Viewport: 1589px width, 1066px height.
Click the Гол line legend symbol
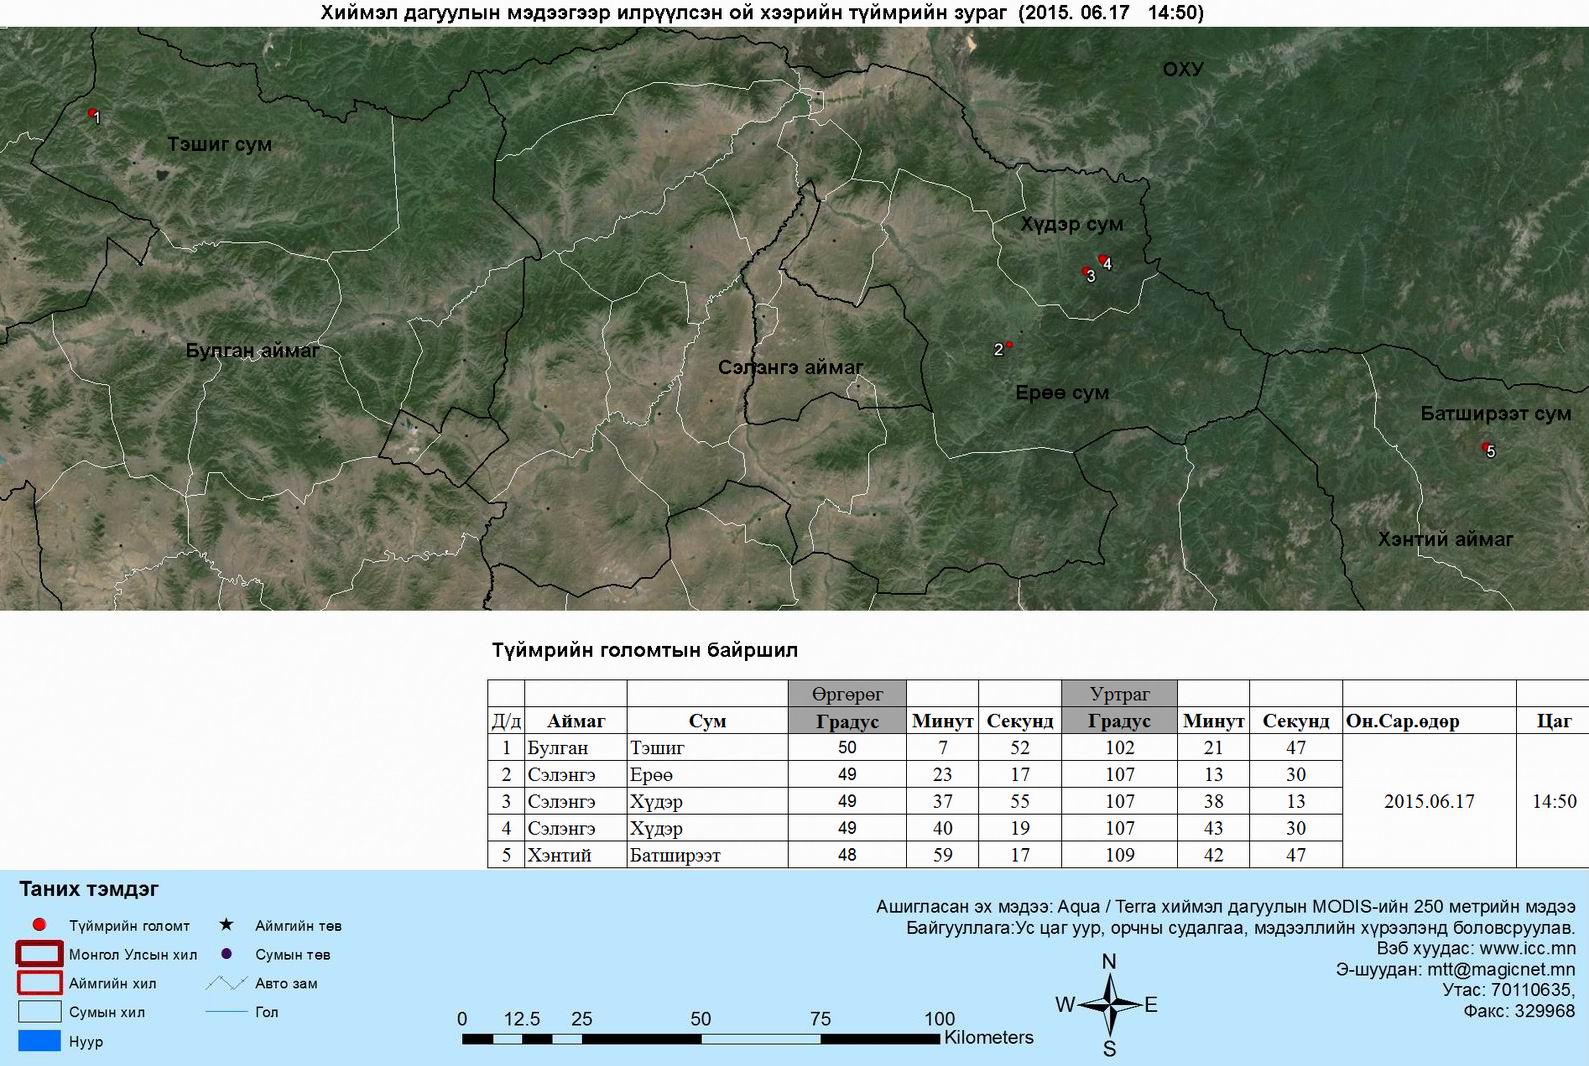[226, 1012]
